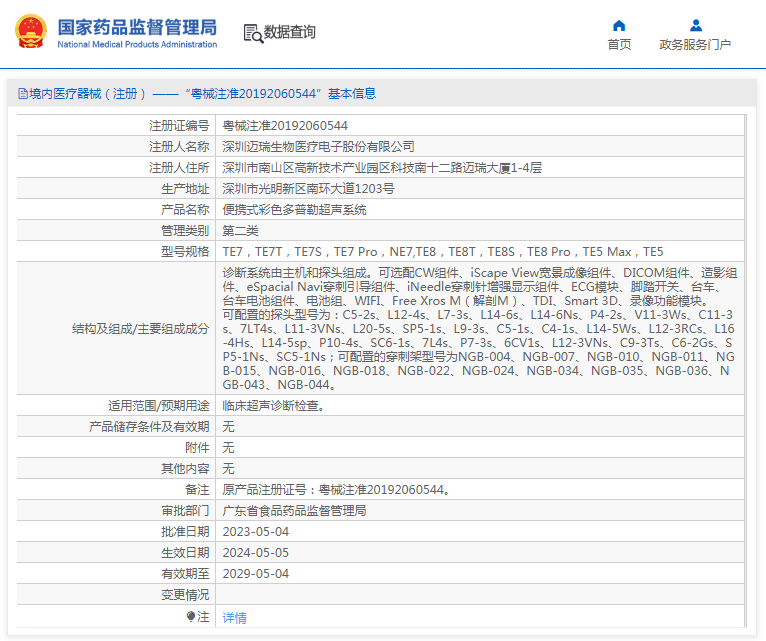766x641 pixels.
Task: Select 第二类 management class value
Action: [x=240, y=231]
